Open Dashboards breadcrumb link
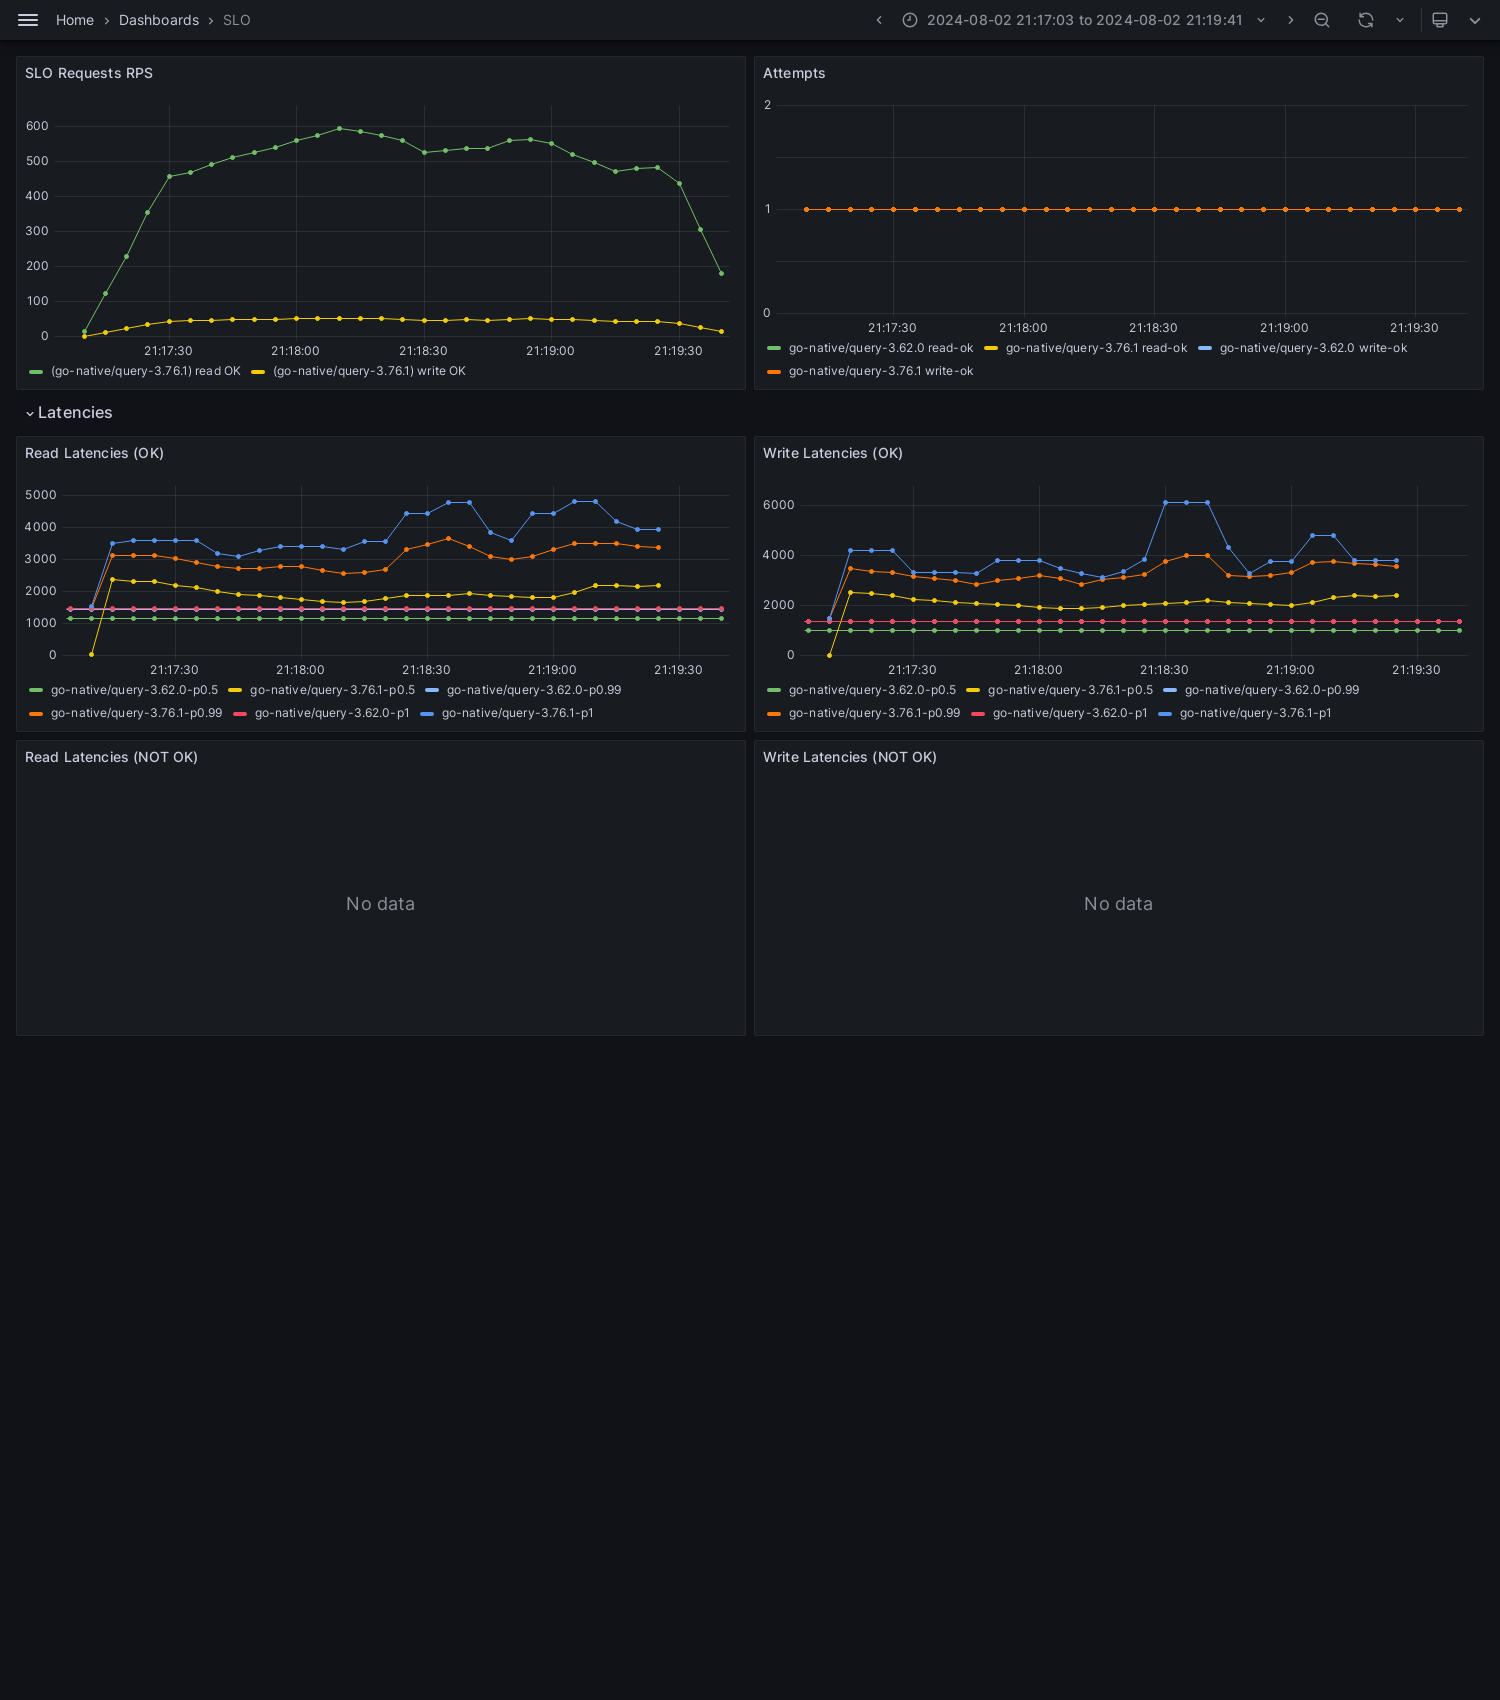Viewport: 1500px width, 1700px height. click(159, 20)
